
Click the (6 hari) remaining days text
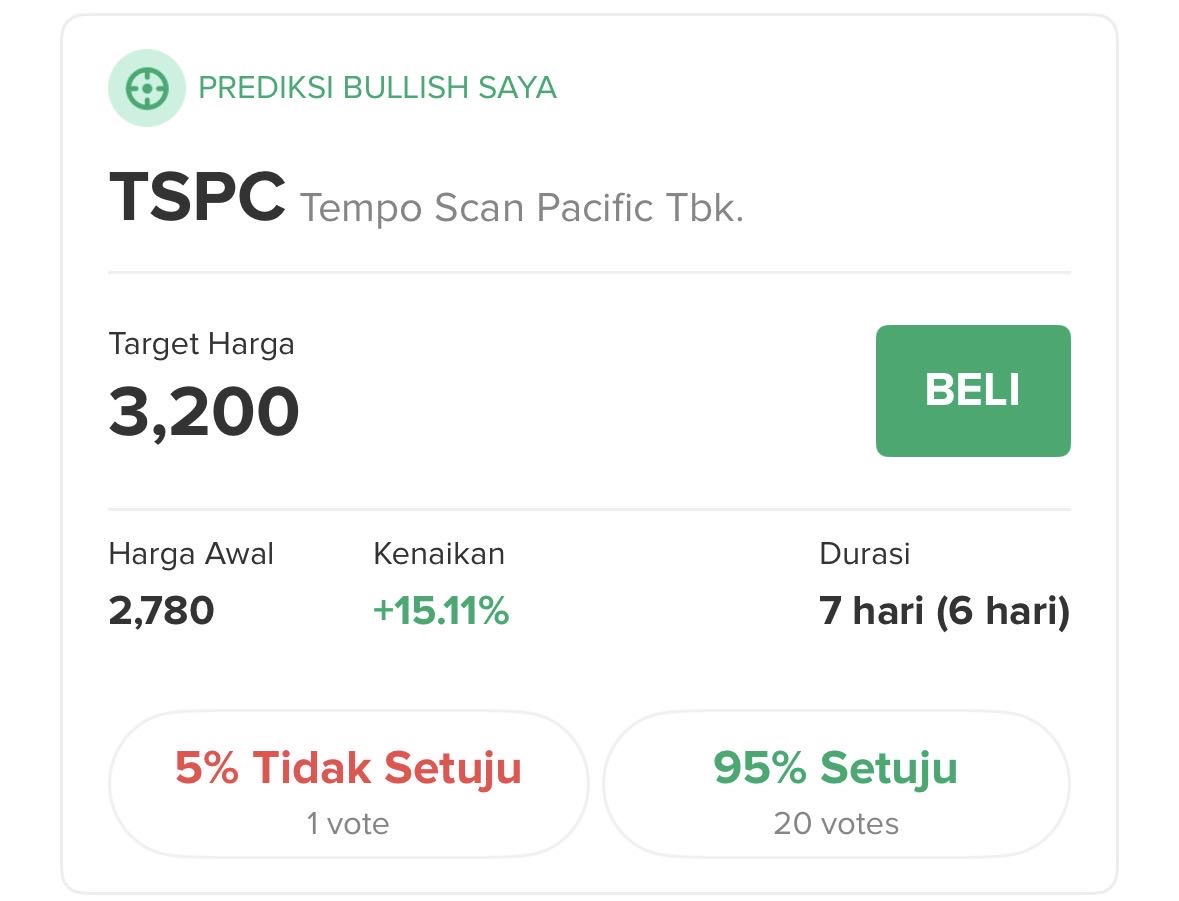[x=1003, y=611]
